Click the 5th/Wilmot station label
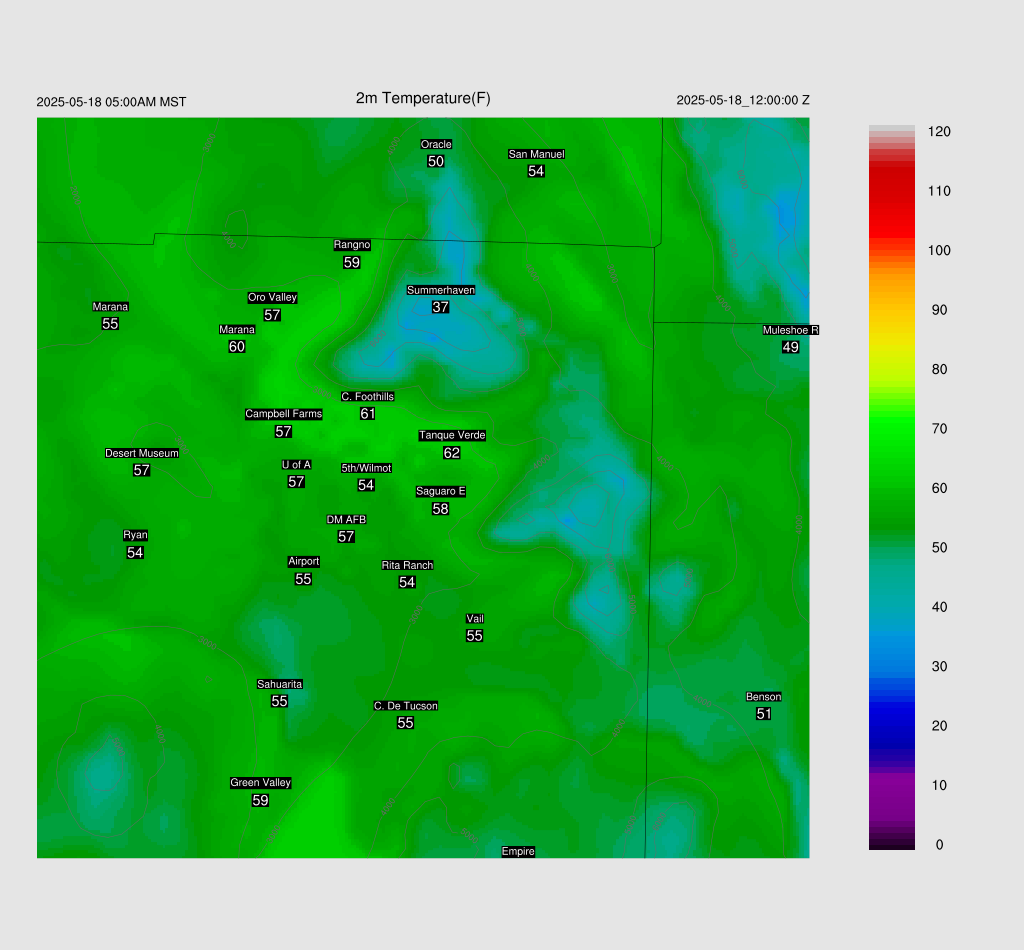This screenshot has height=950, width=1024. pos(366,468)
